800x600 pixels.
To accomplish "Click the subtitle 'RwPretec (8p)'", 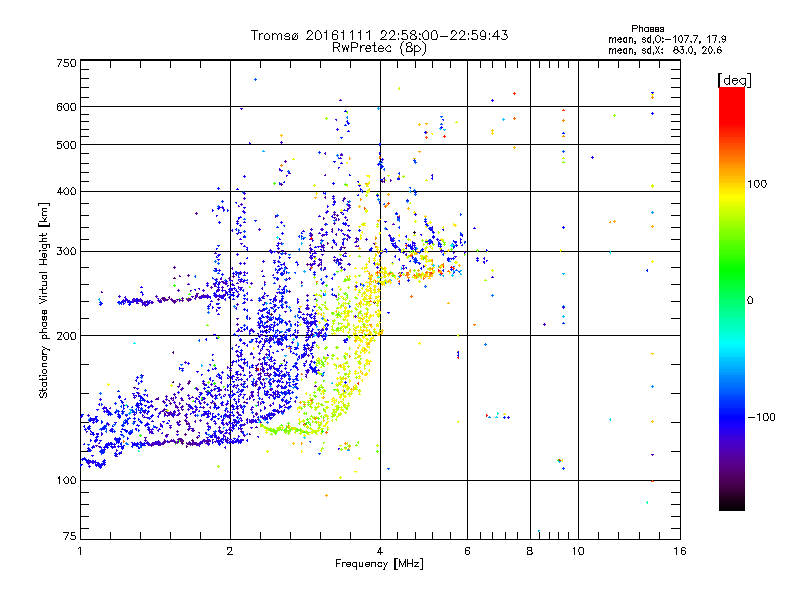I will (379, 48).
